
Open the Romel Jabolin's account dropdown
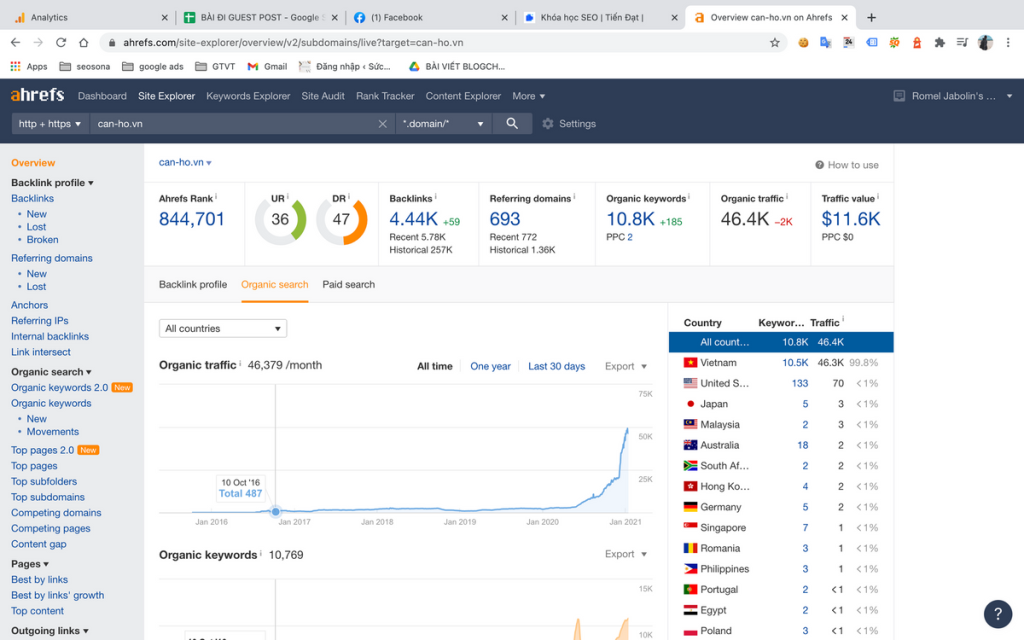tap(953, 96)
